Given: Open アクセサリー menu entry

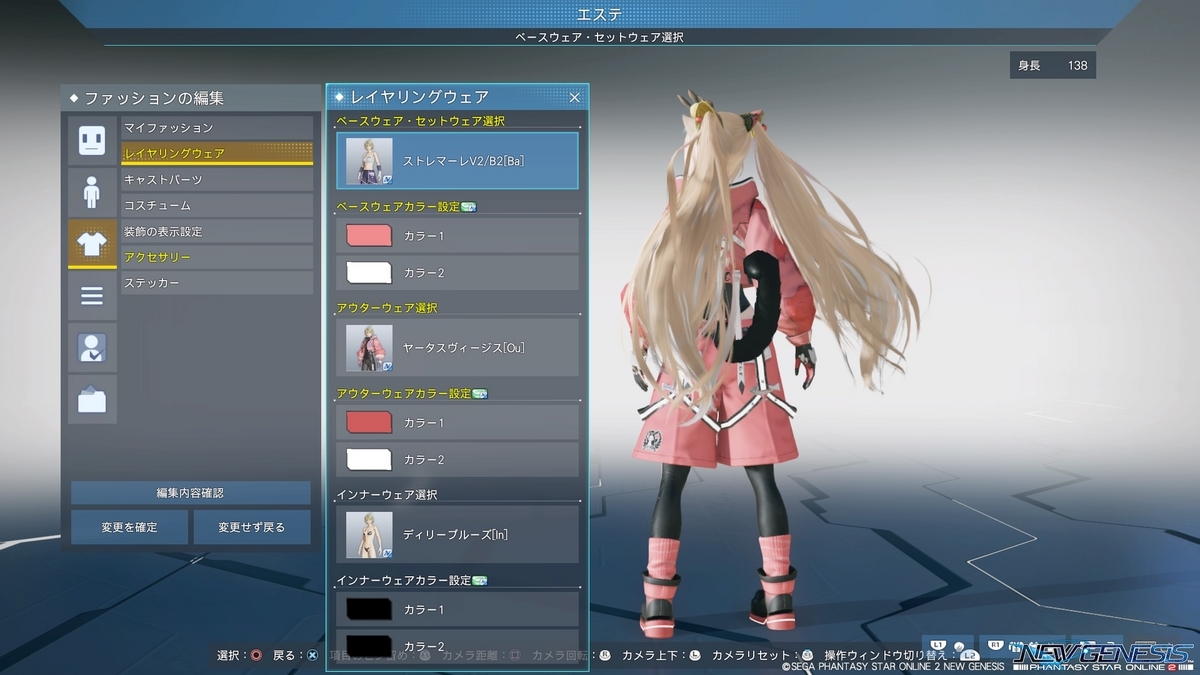Looking at the screenshot, I should click(217, 258).
